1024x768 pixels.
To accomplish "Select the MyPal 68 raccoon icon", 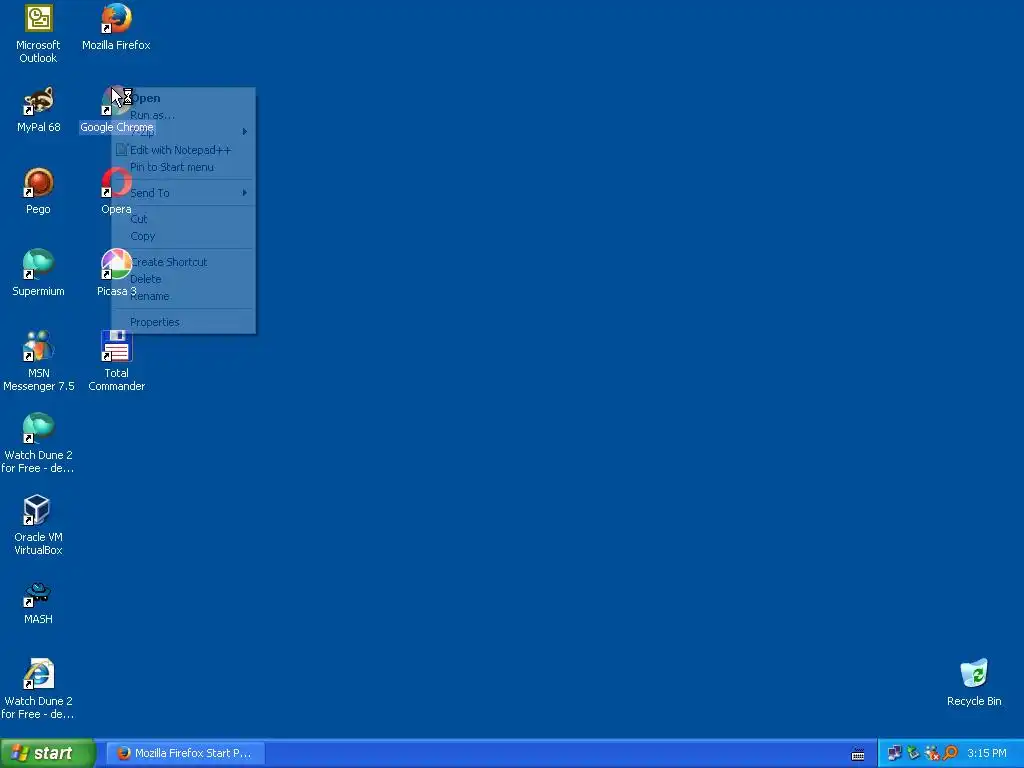I will pyautogui.click(x=38, y=101).
